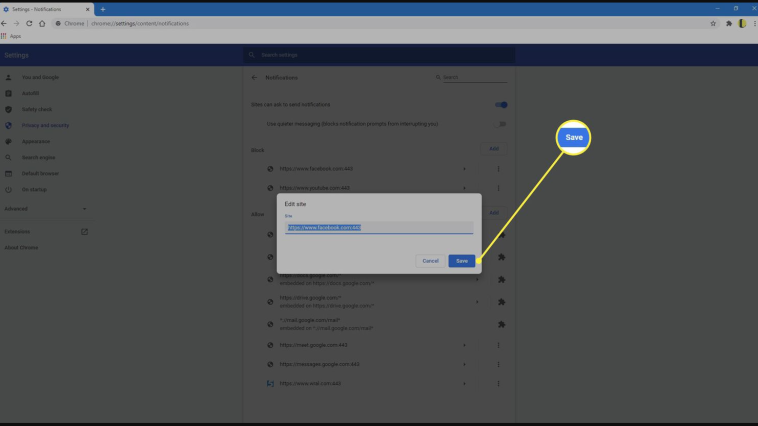The image size is (758, 426).
Task: Click the Save button in Edit site dialog
Action: click(x=461, y=261)
